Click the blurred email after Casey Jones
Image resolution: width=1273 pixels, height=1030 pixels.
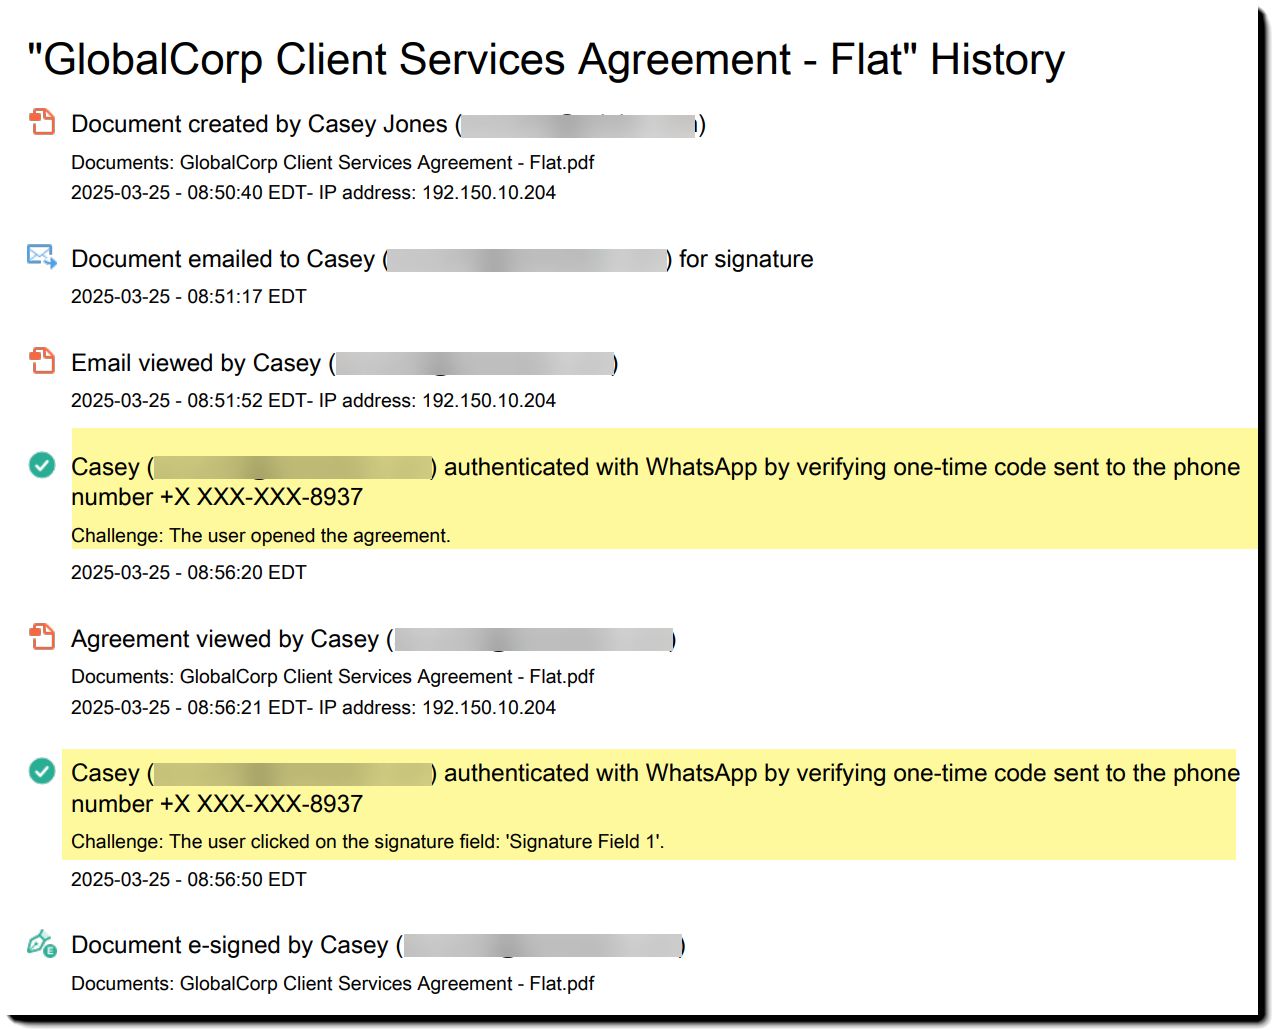(x=579, y=125)
